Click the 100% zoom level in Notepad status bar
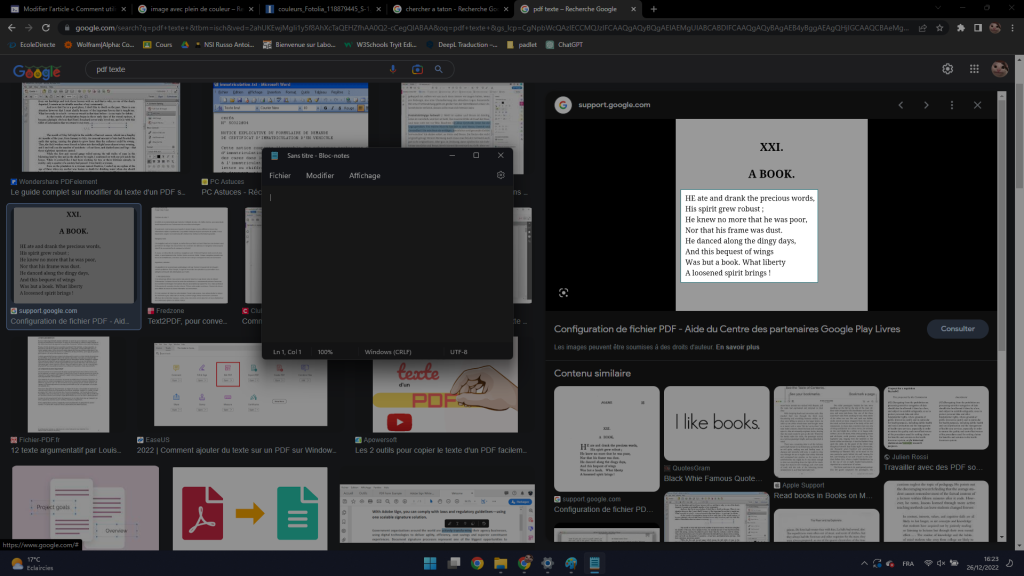1024x576 pixels. tap(325, 352)
